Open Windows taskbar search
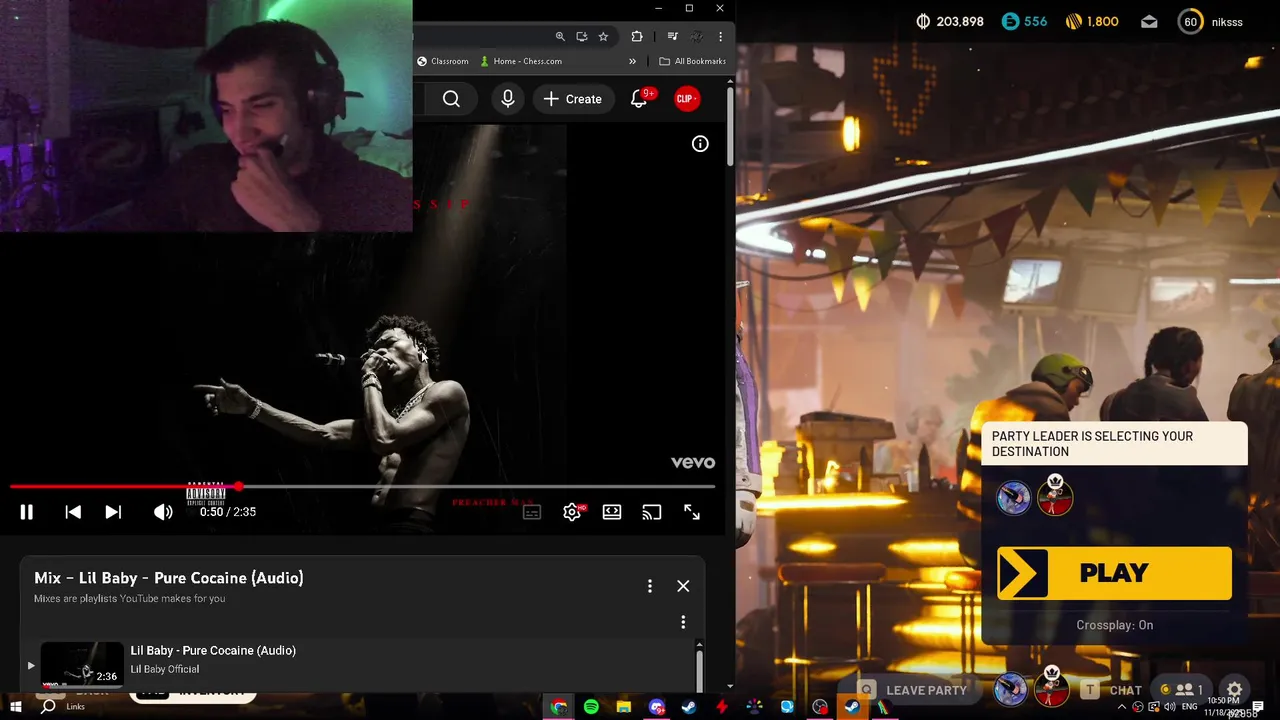 coord(48,707)
